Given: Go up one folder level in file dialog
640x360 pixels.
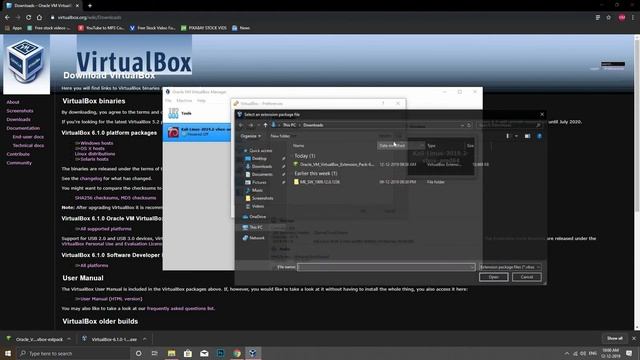Looking at the screenshot, I should pyautogui.click(x=265, y=125).
